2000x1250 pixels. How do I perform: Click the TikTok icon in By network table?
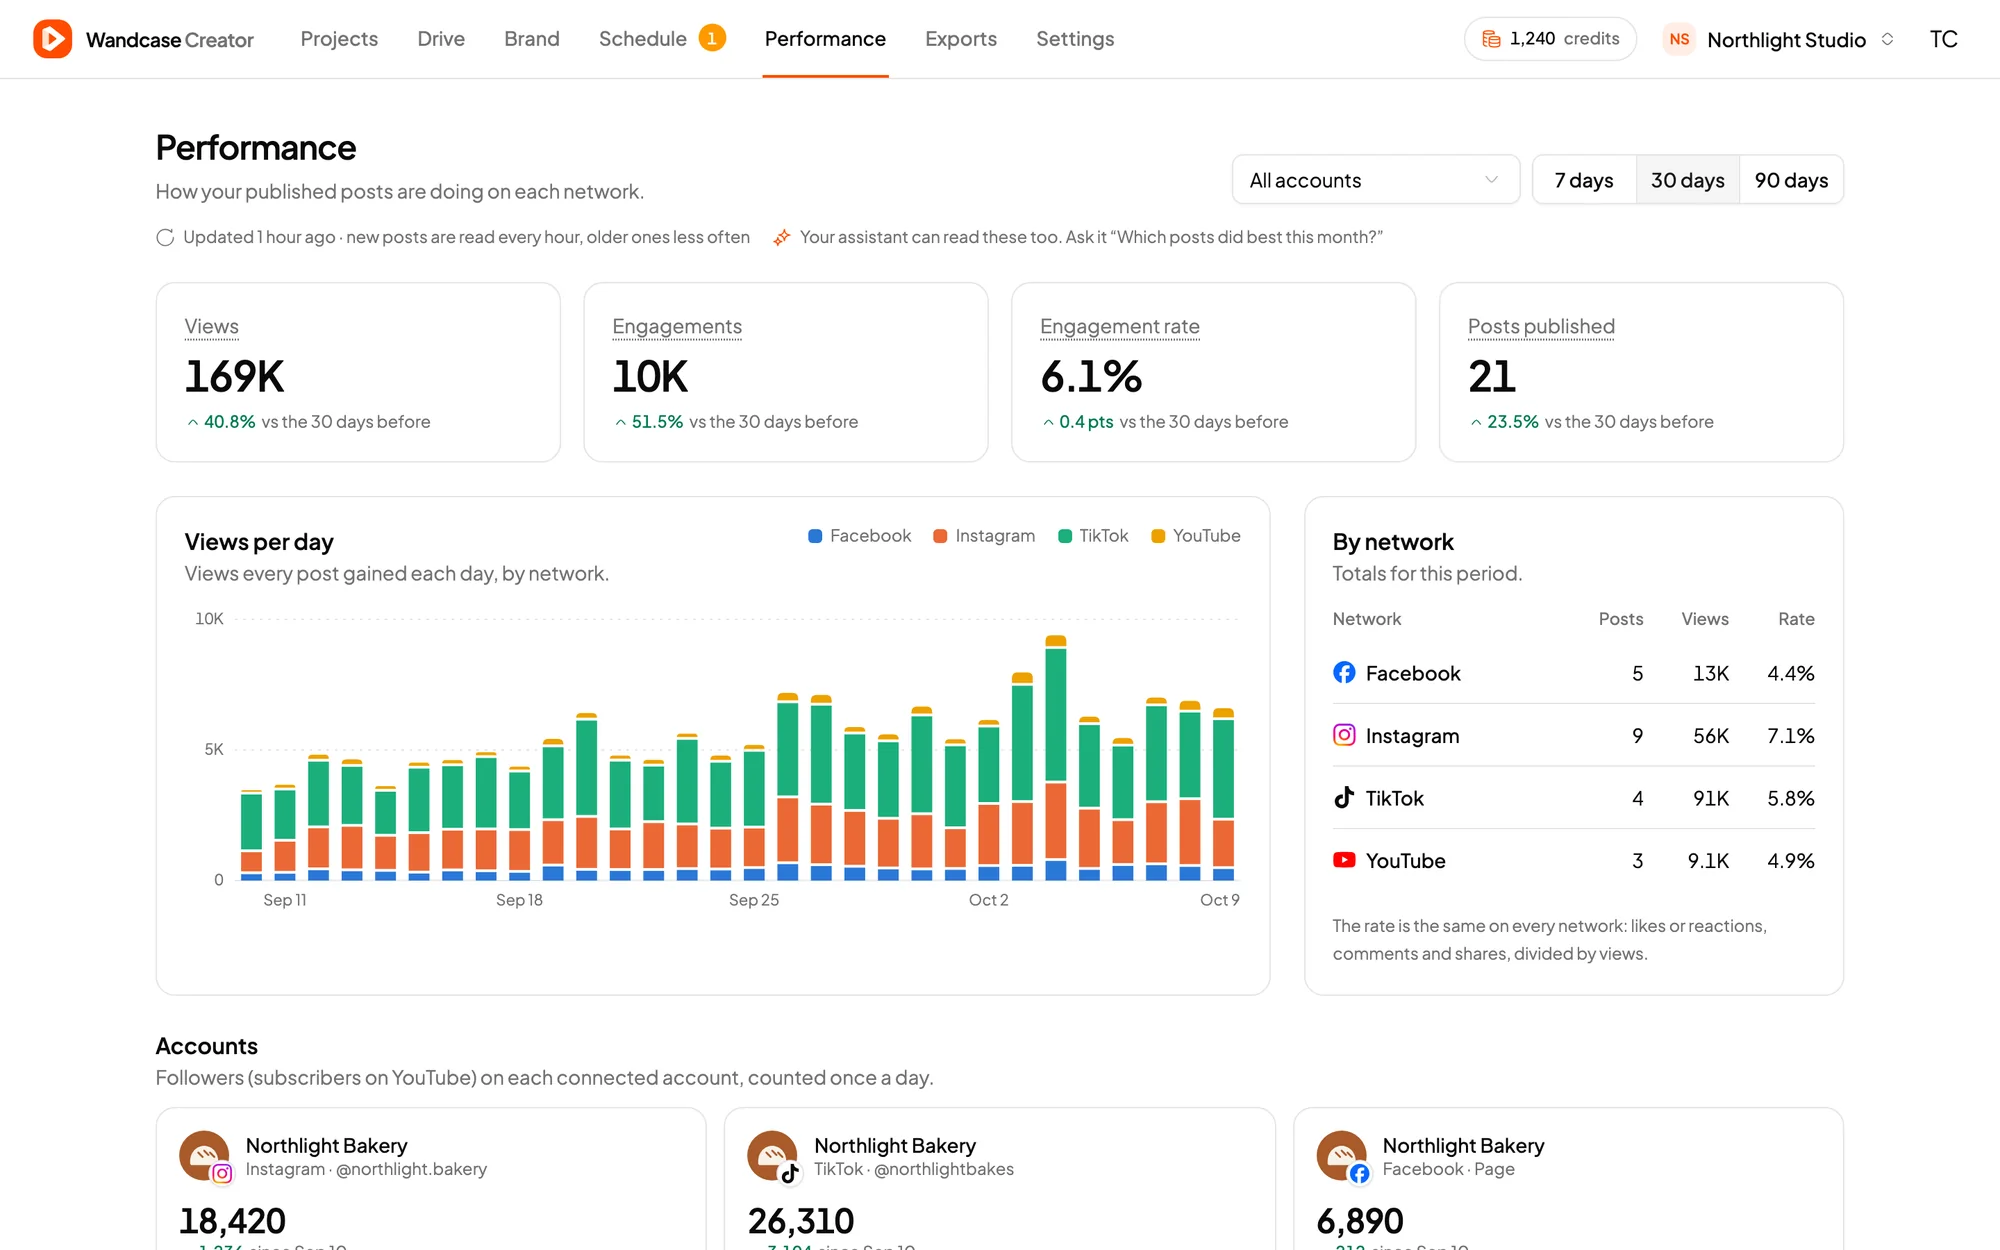1344,797
